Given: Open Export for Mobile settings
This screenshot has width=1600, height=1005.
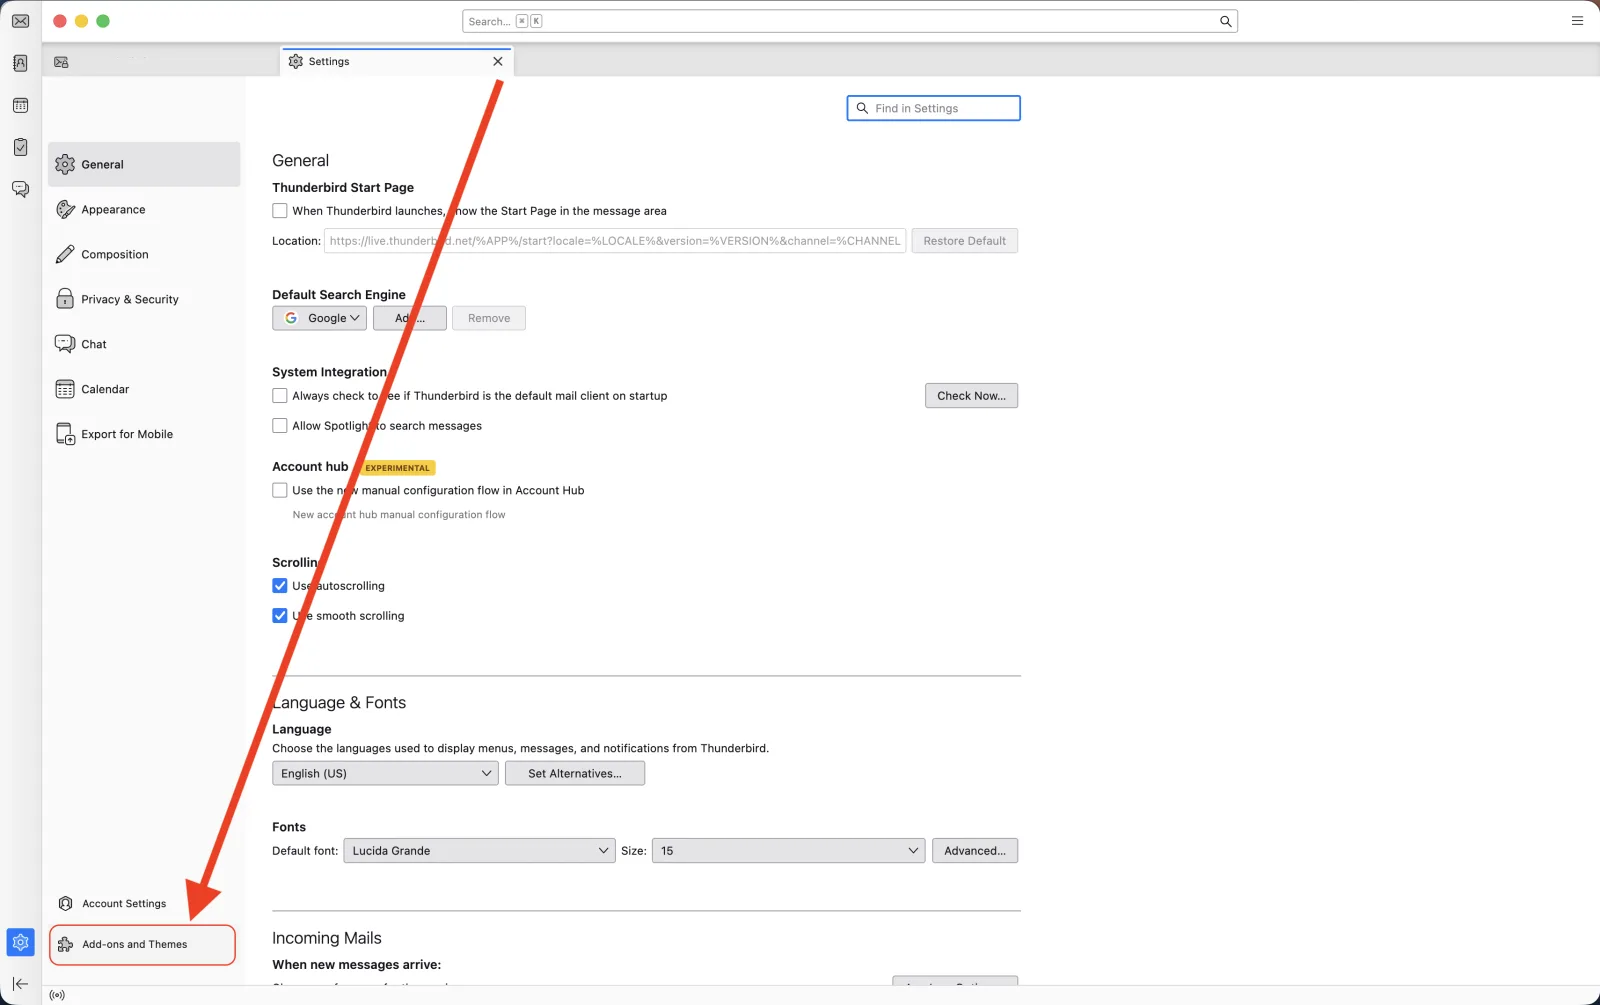Looking at the screenshot, I should click(x=144, y=434).
